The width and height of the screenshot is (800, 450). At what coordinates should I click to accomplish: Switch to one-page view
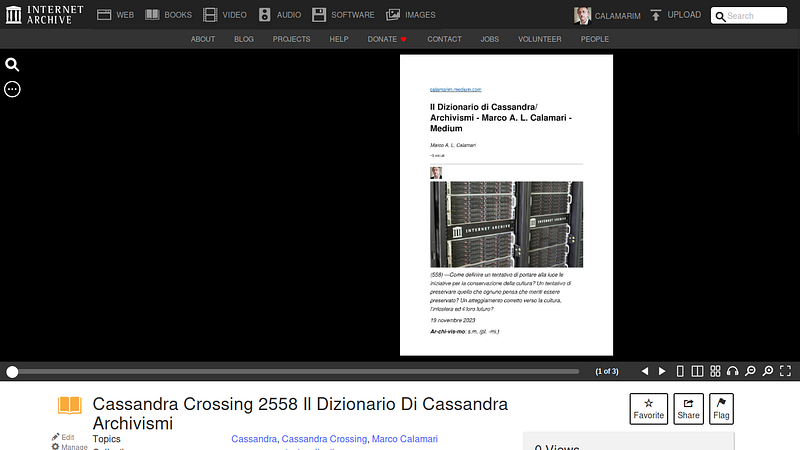680,371
